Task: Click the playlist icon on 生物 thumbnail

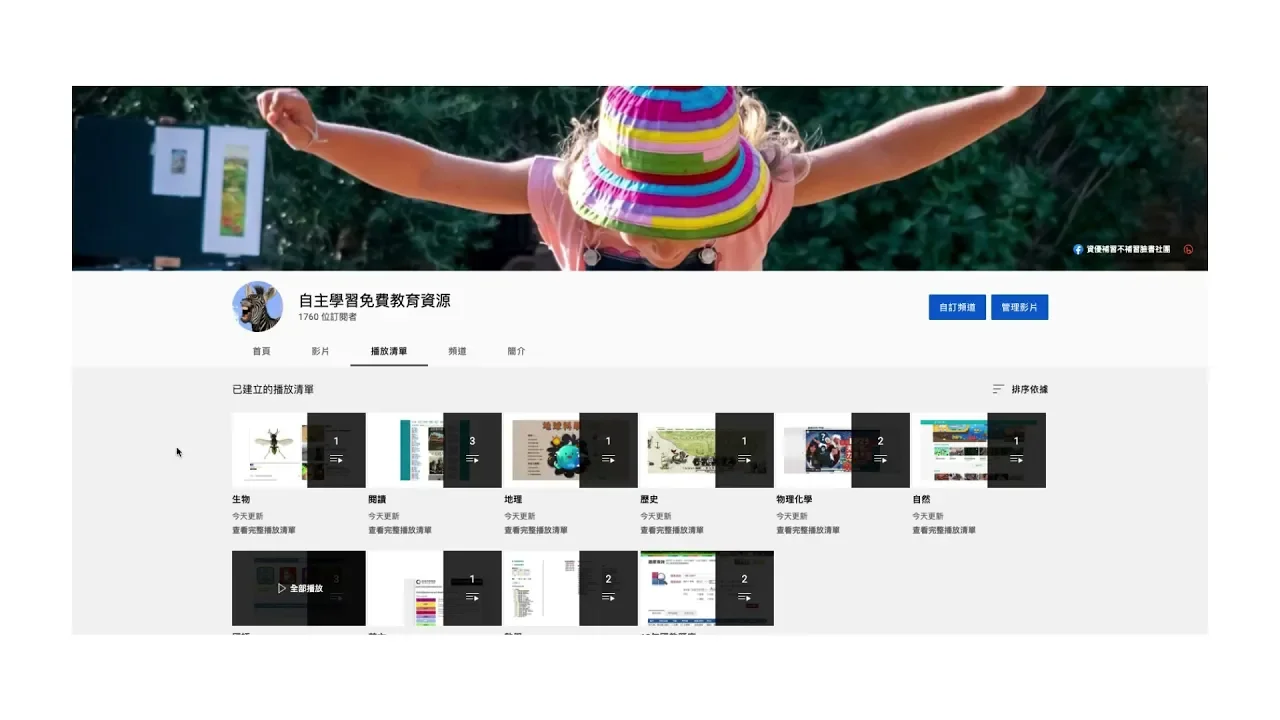Action: (336, 459)
